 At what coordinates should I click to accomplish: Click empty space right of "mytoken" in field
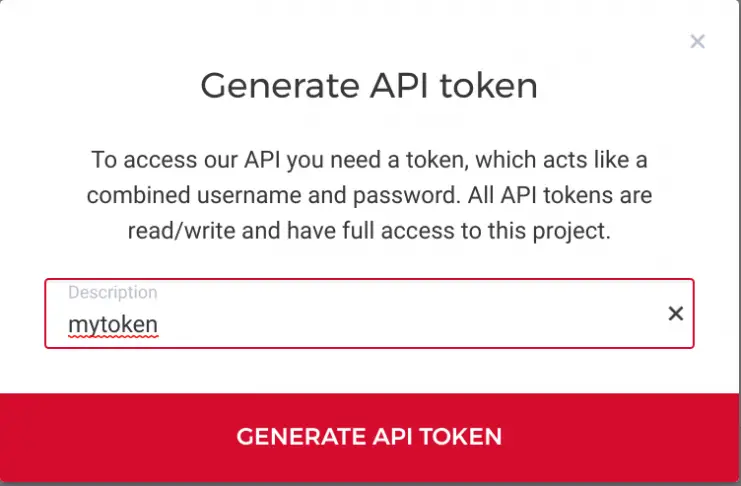[400, 325]
